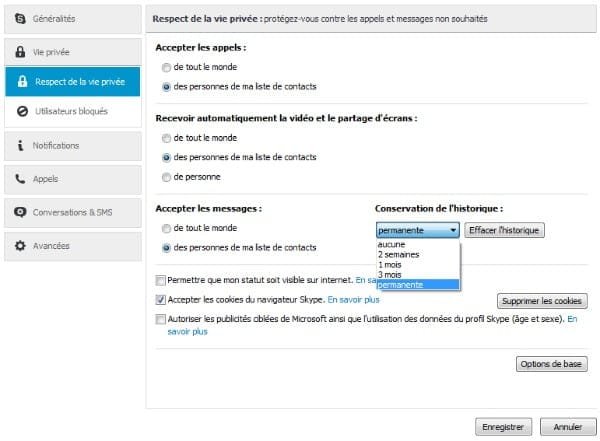Image resolution: width=600 pixels, height=441 pixels.
Task: Select the 'de personne' video sharing option
Action: point(166,177)
